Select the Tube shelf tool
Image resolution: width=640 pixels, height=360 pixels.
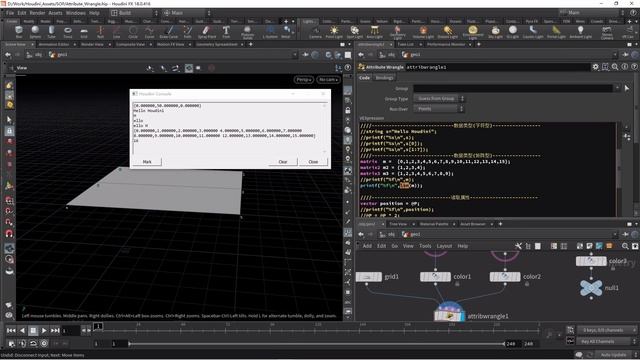(x=51, y=31)
